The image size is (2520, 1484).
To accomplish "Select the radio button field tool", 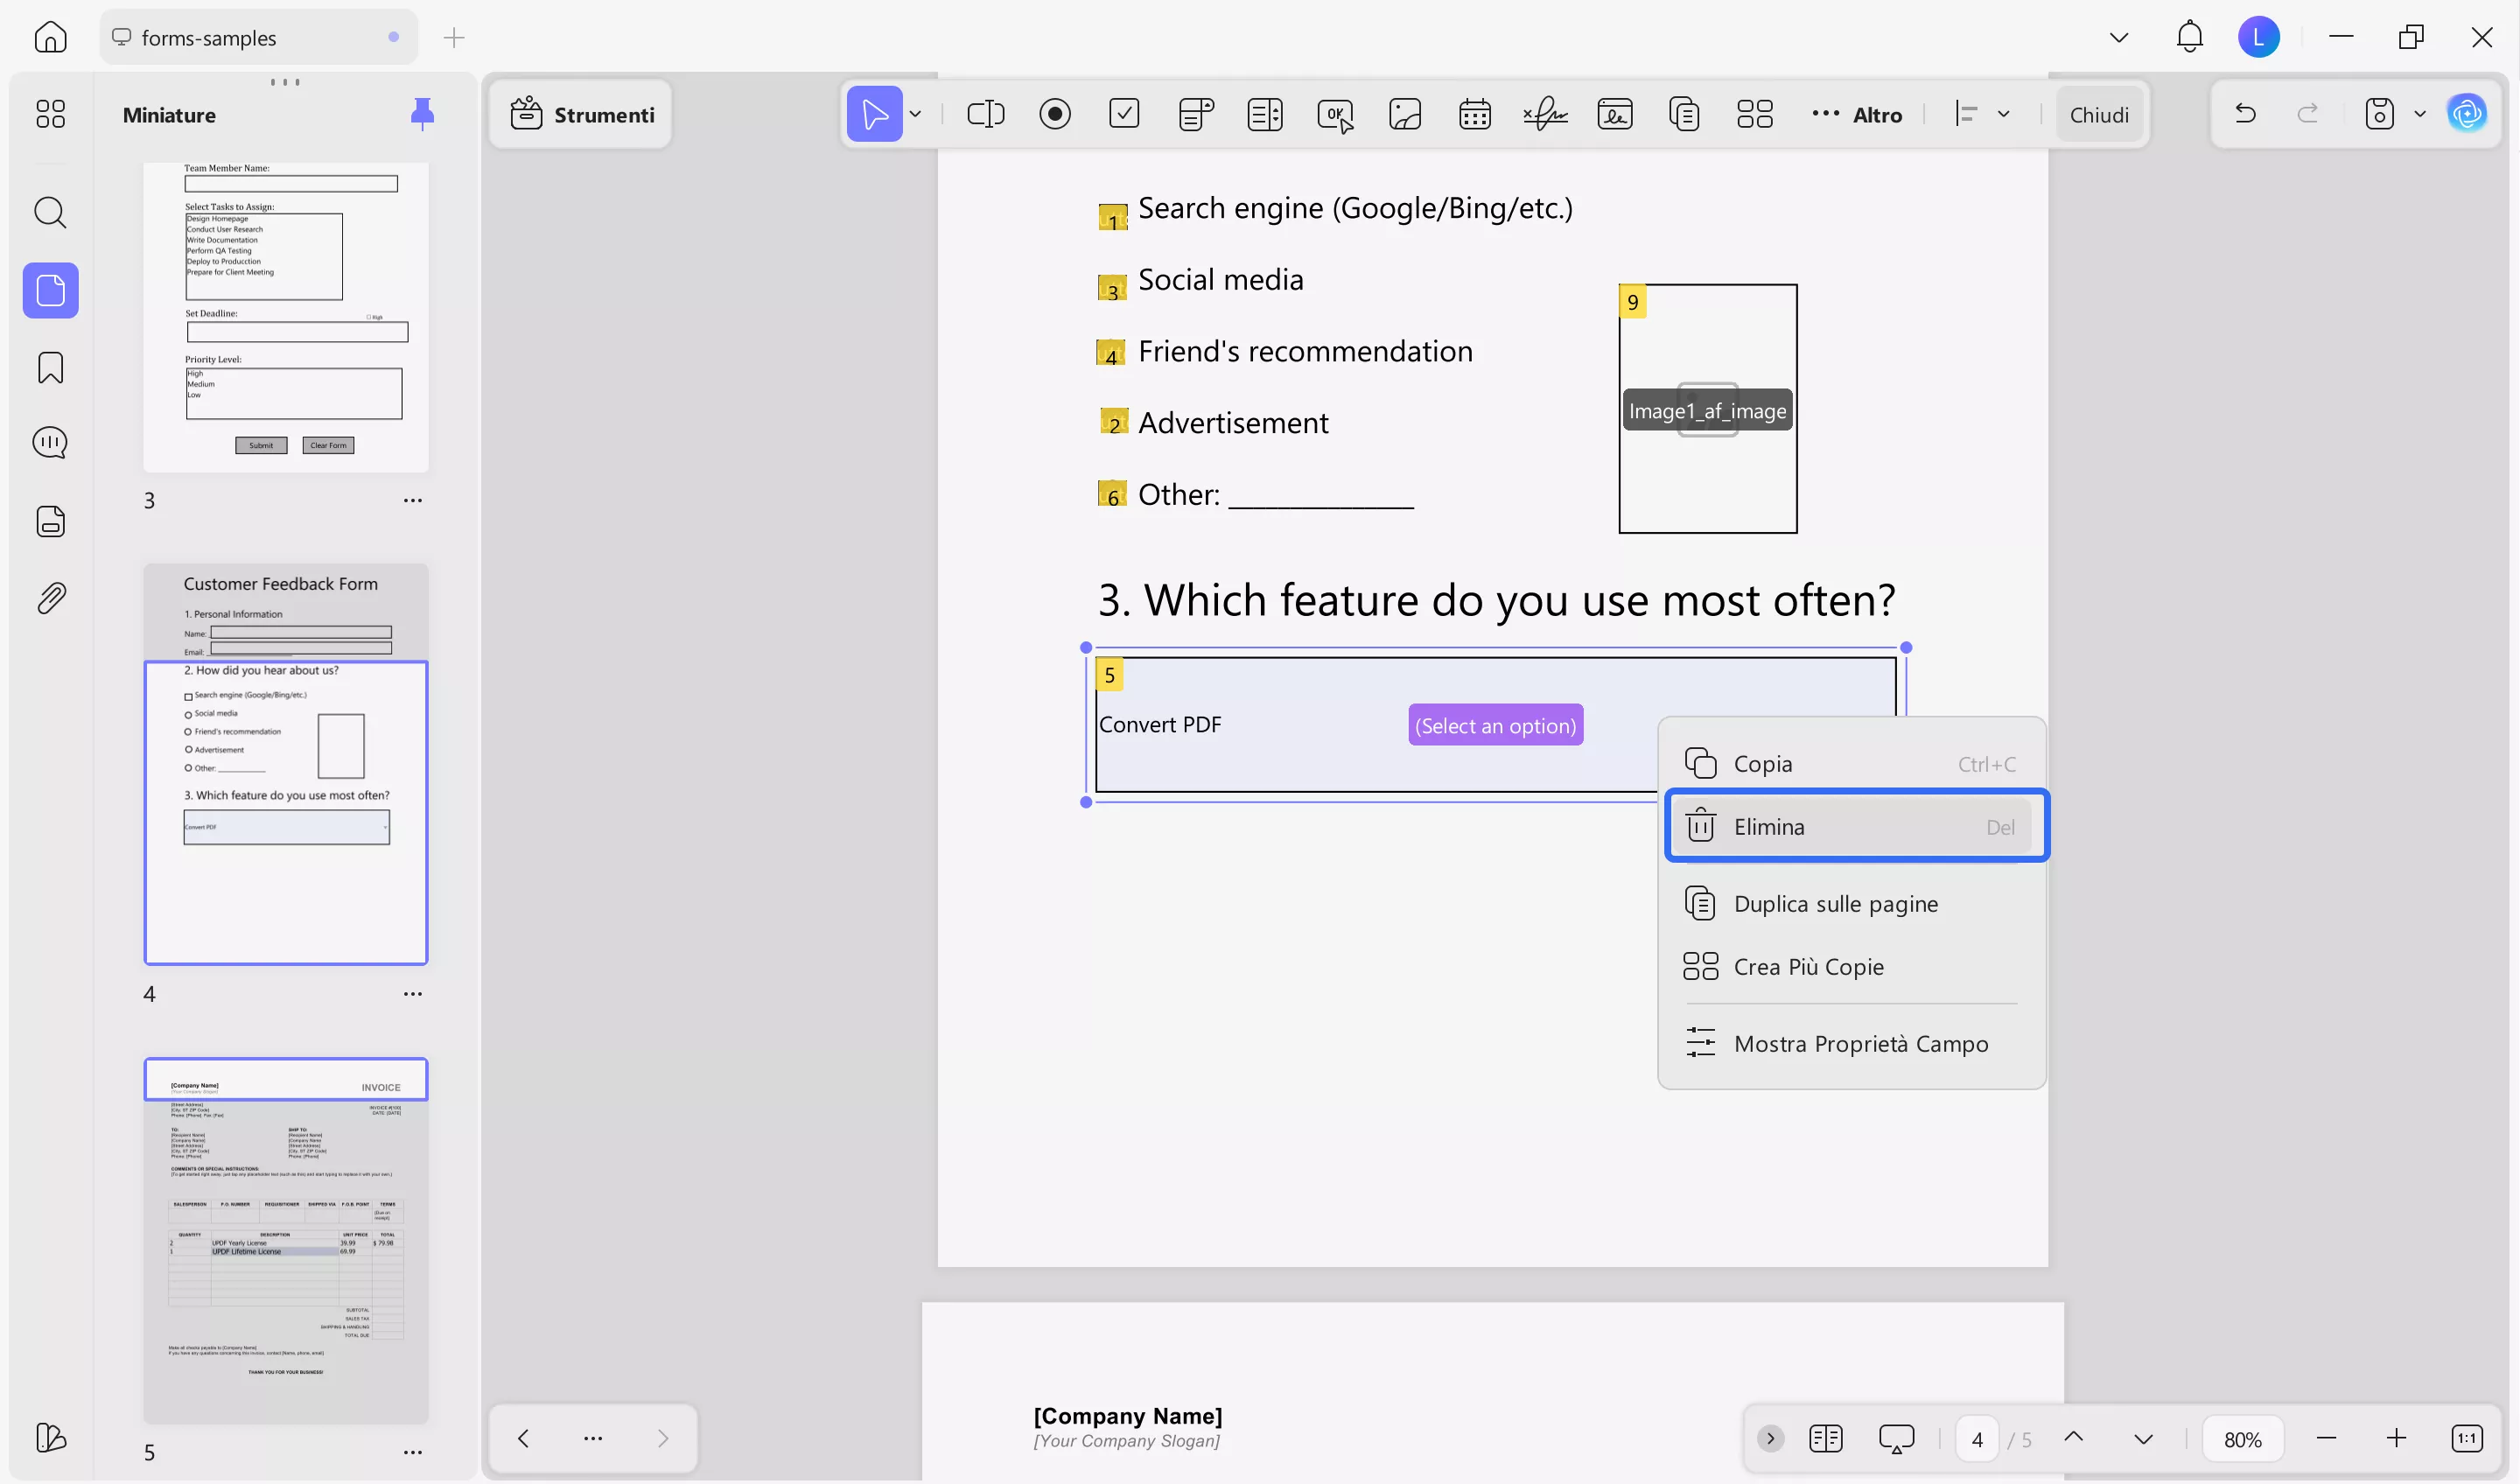I will pos(1054,114).
